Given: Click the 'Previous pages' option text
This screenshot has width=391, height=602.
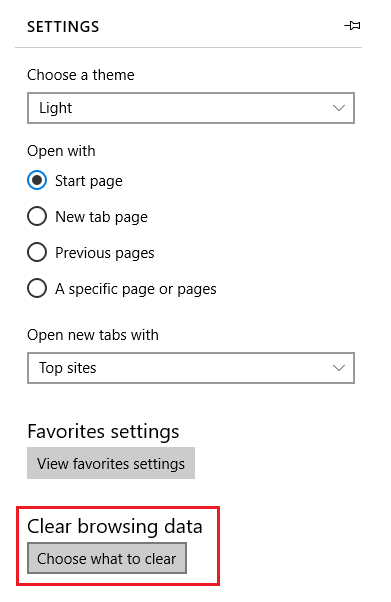Looking at the screenshot, I should click(104, 253).
